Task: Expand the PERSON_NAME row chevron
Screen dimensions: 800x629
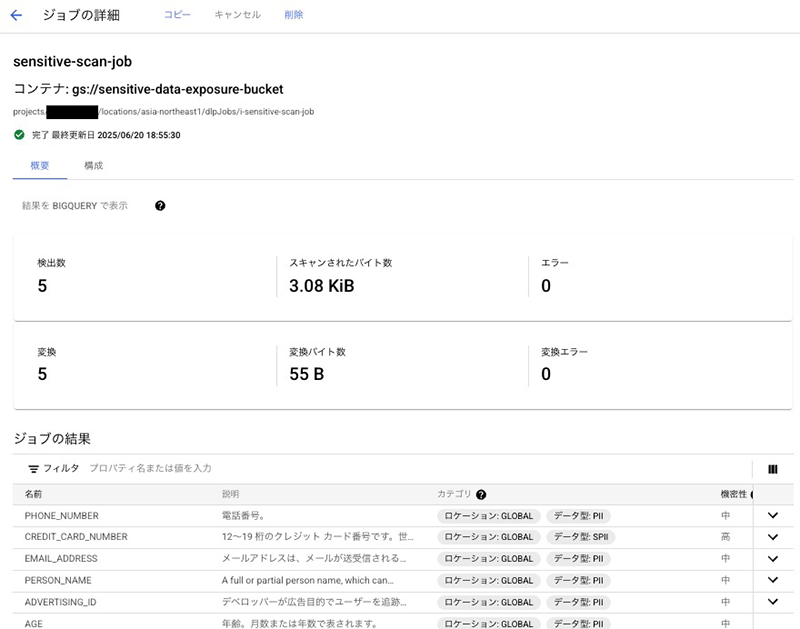Action: point(772,580)
